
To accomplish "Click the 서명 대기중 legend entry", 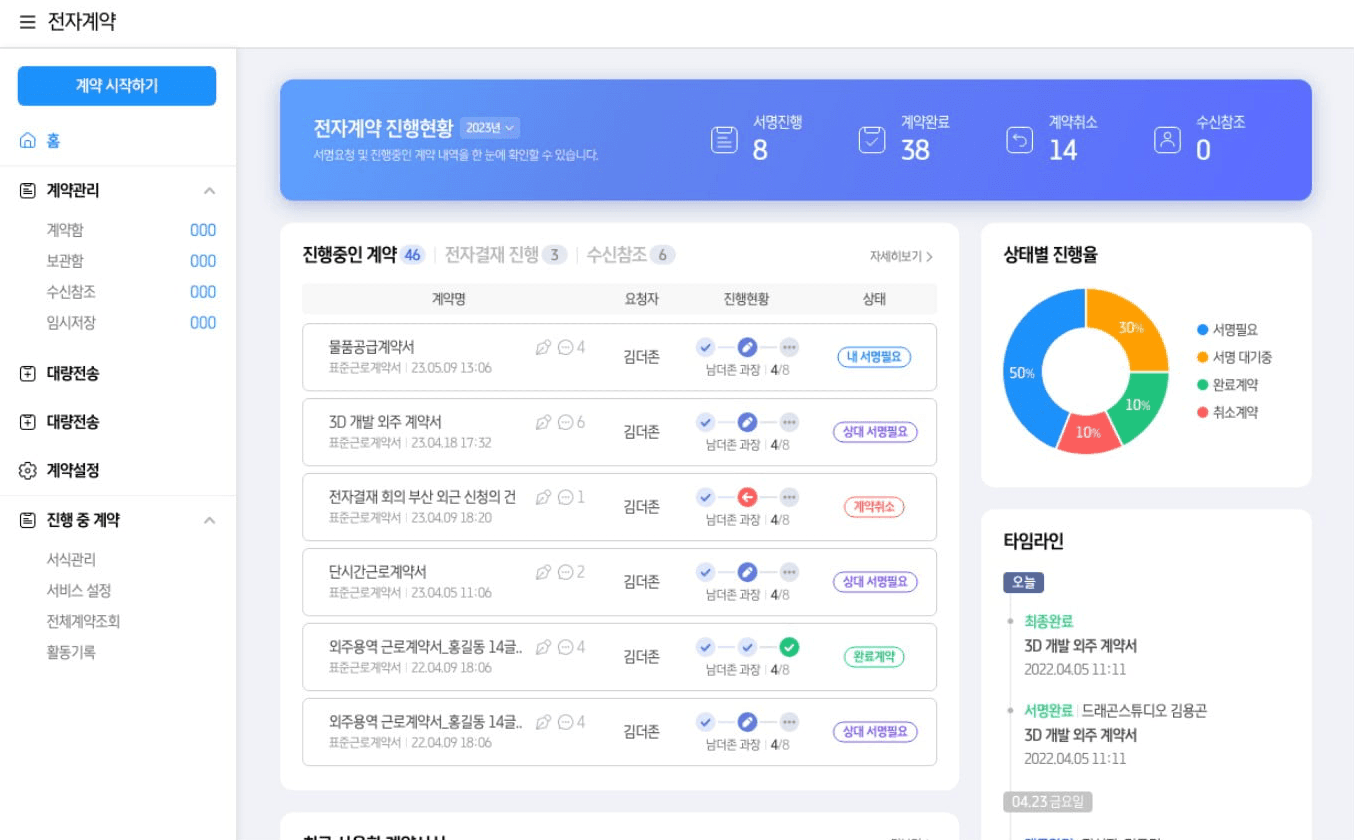I will coord(1234,357).
